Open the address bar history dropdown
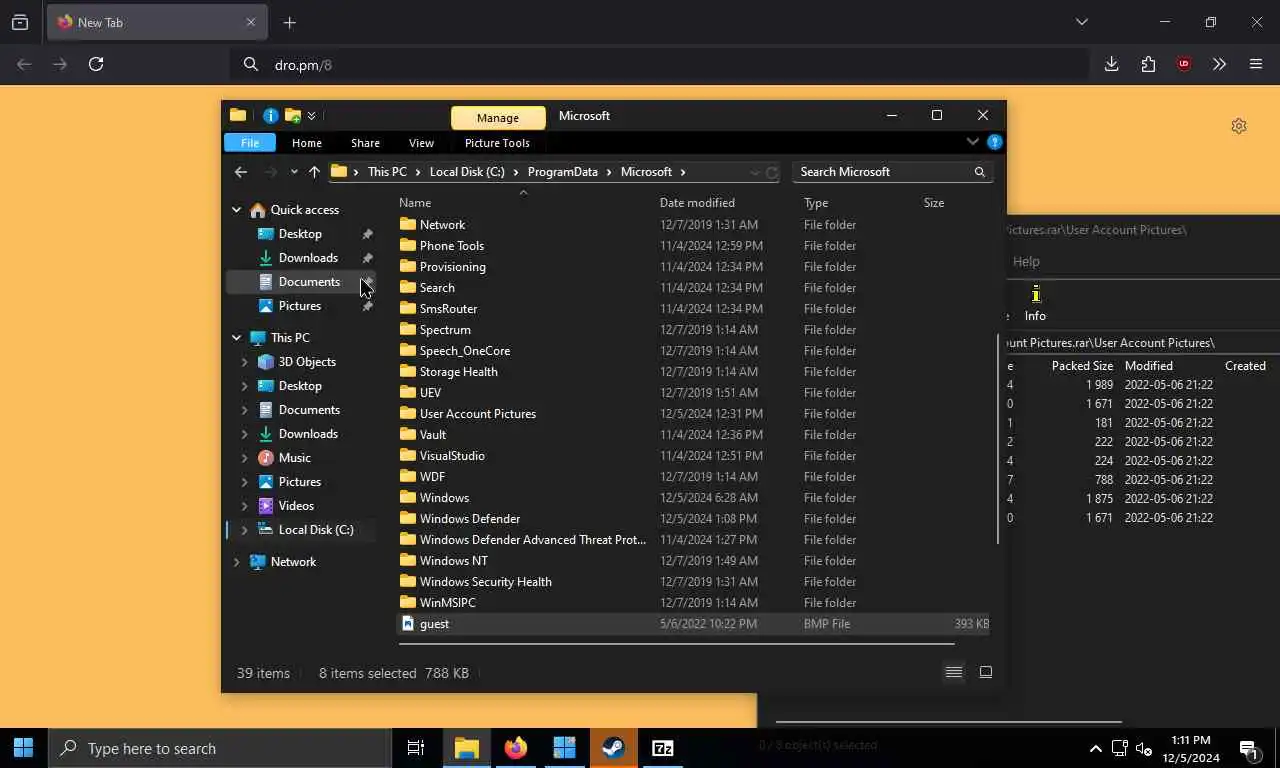Image resolution: width=1280 pixels, height=768 pixels. (755, 172)
